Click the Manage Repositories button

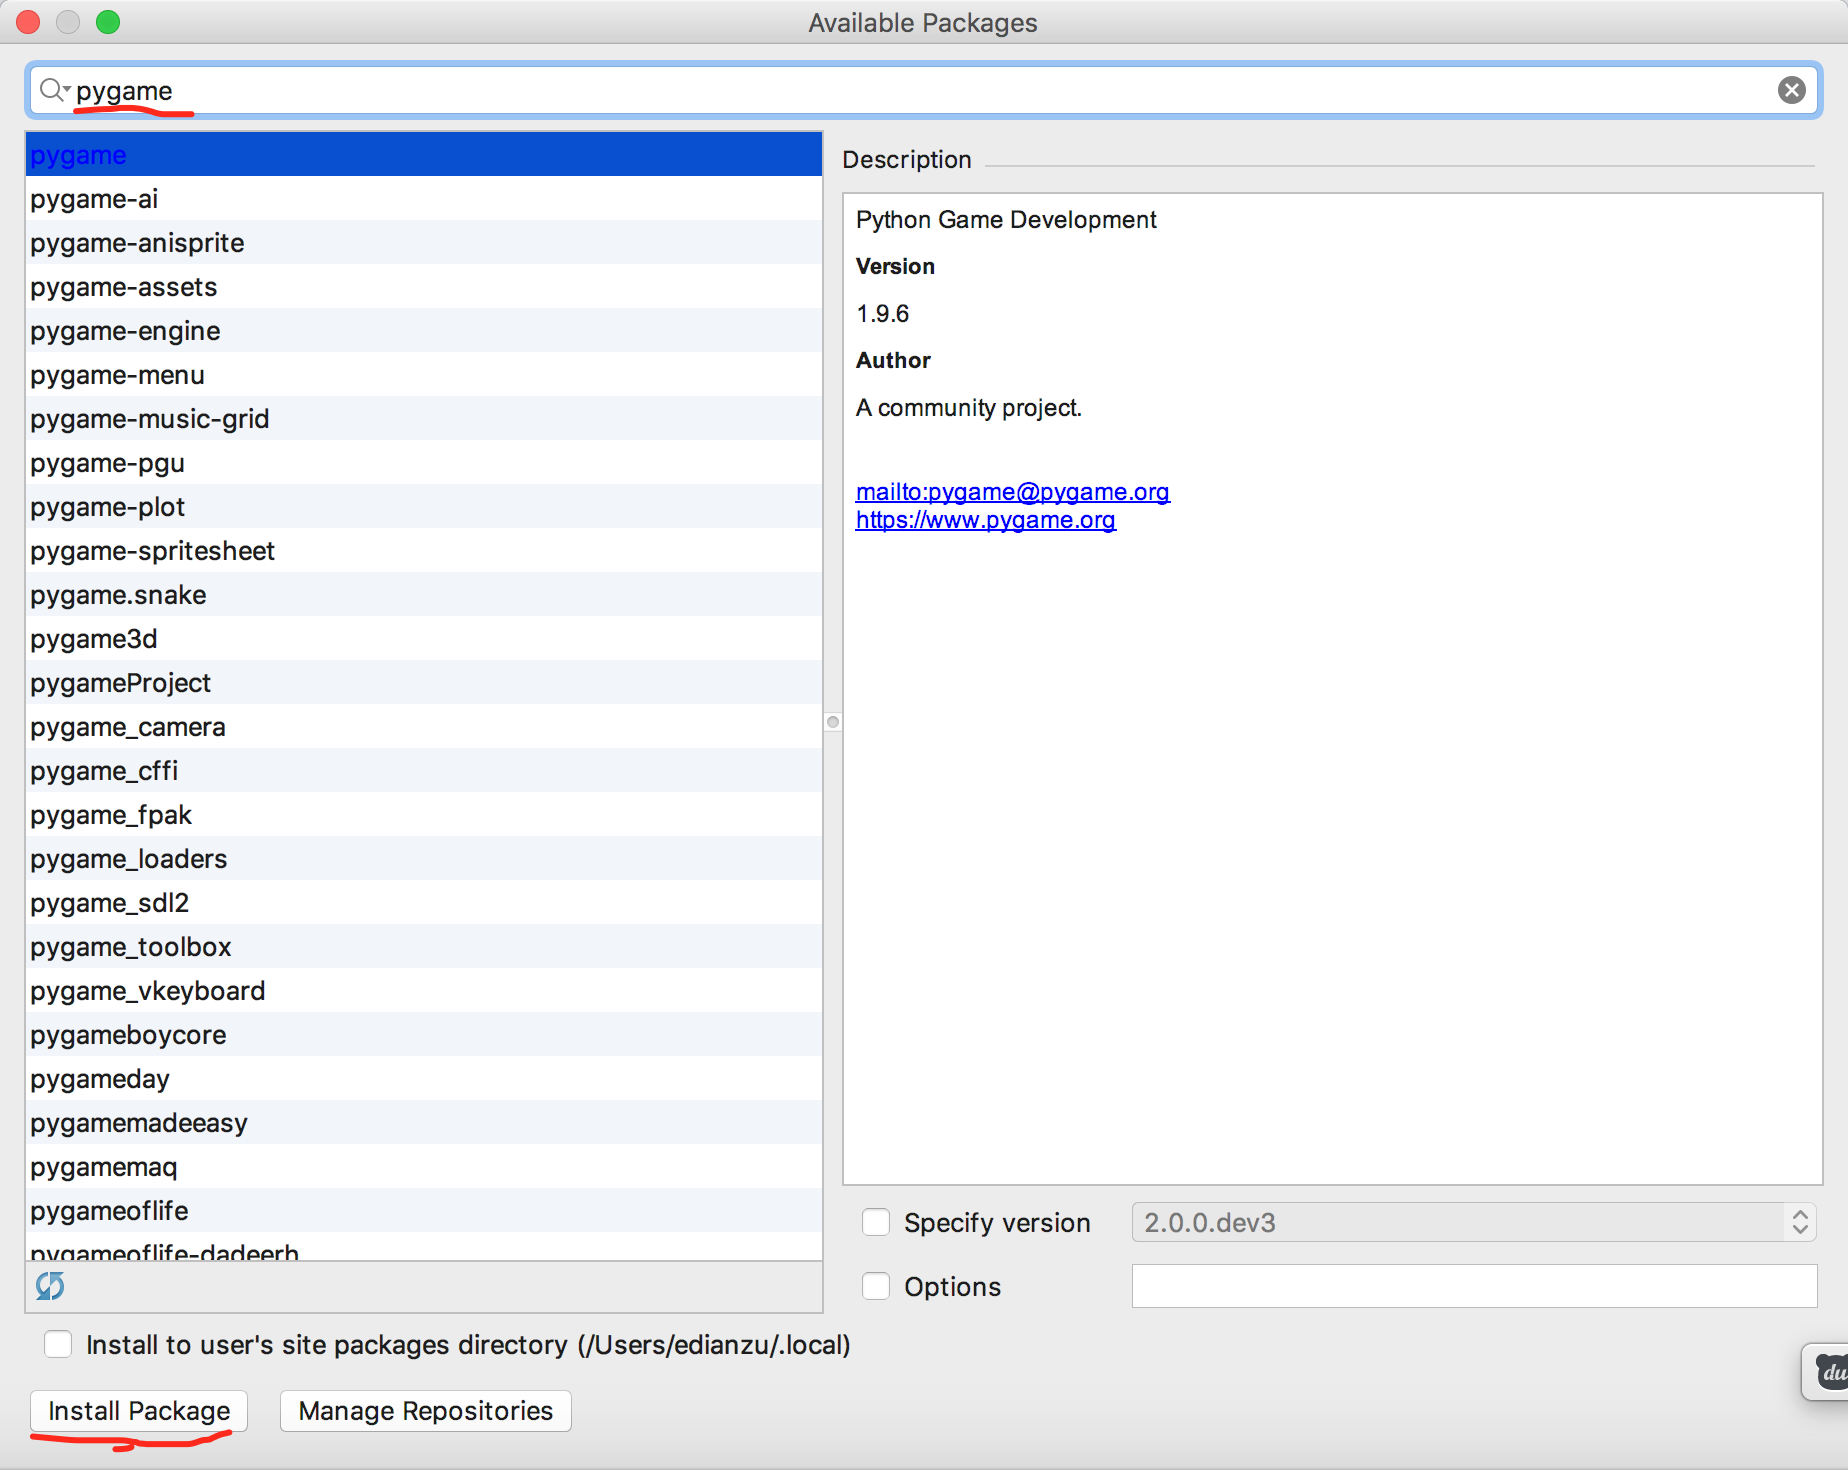tap(426, 1411)
